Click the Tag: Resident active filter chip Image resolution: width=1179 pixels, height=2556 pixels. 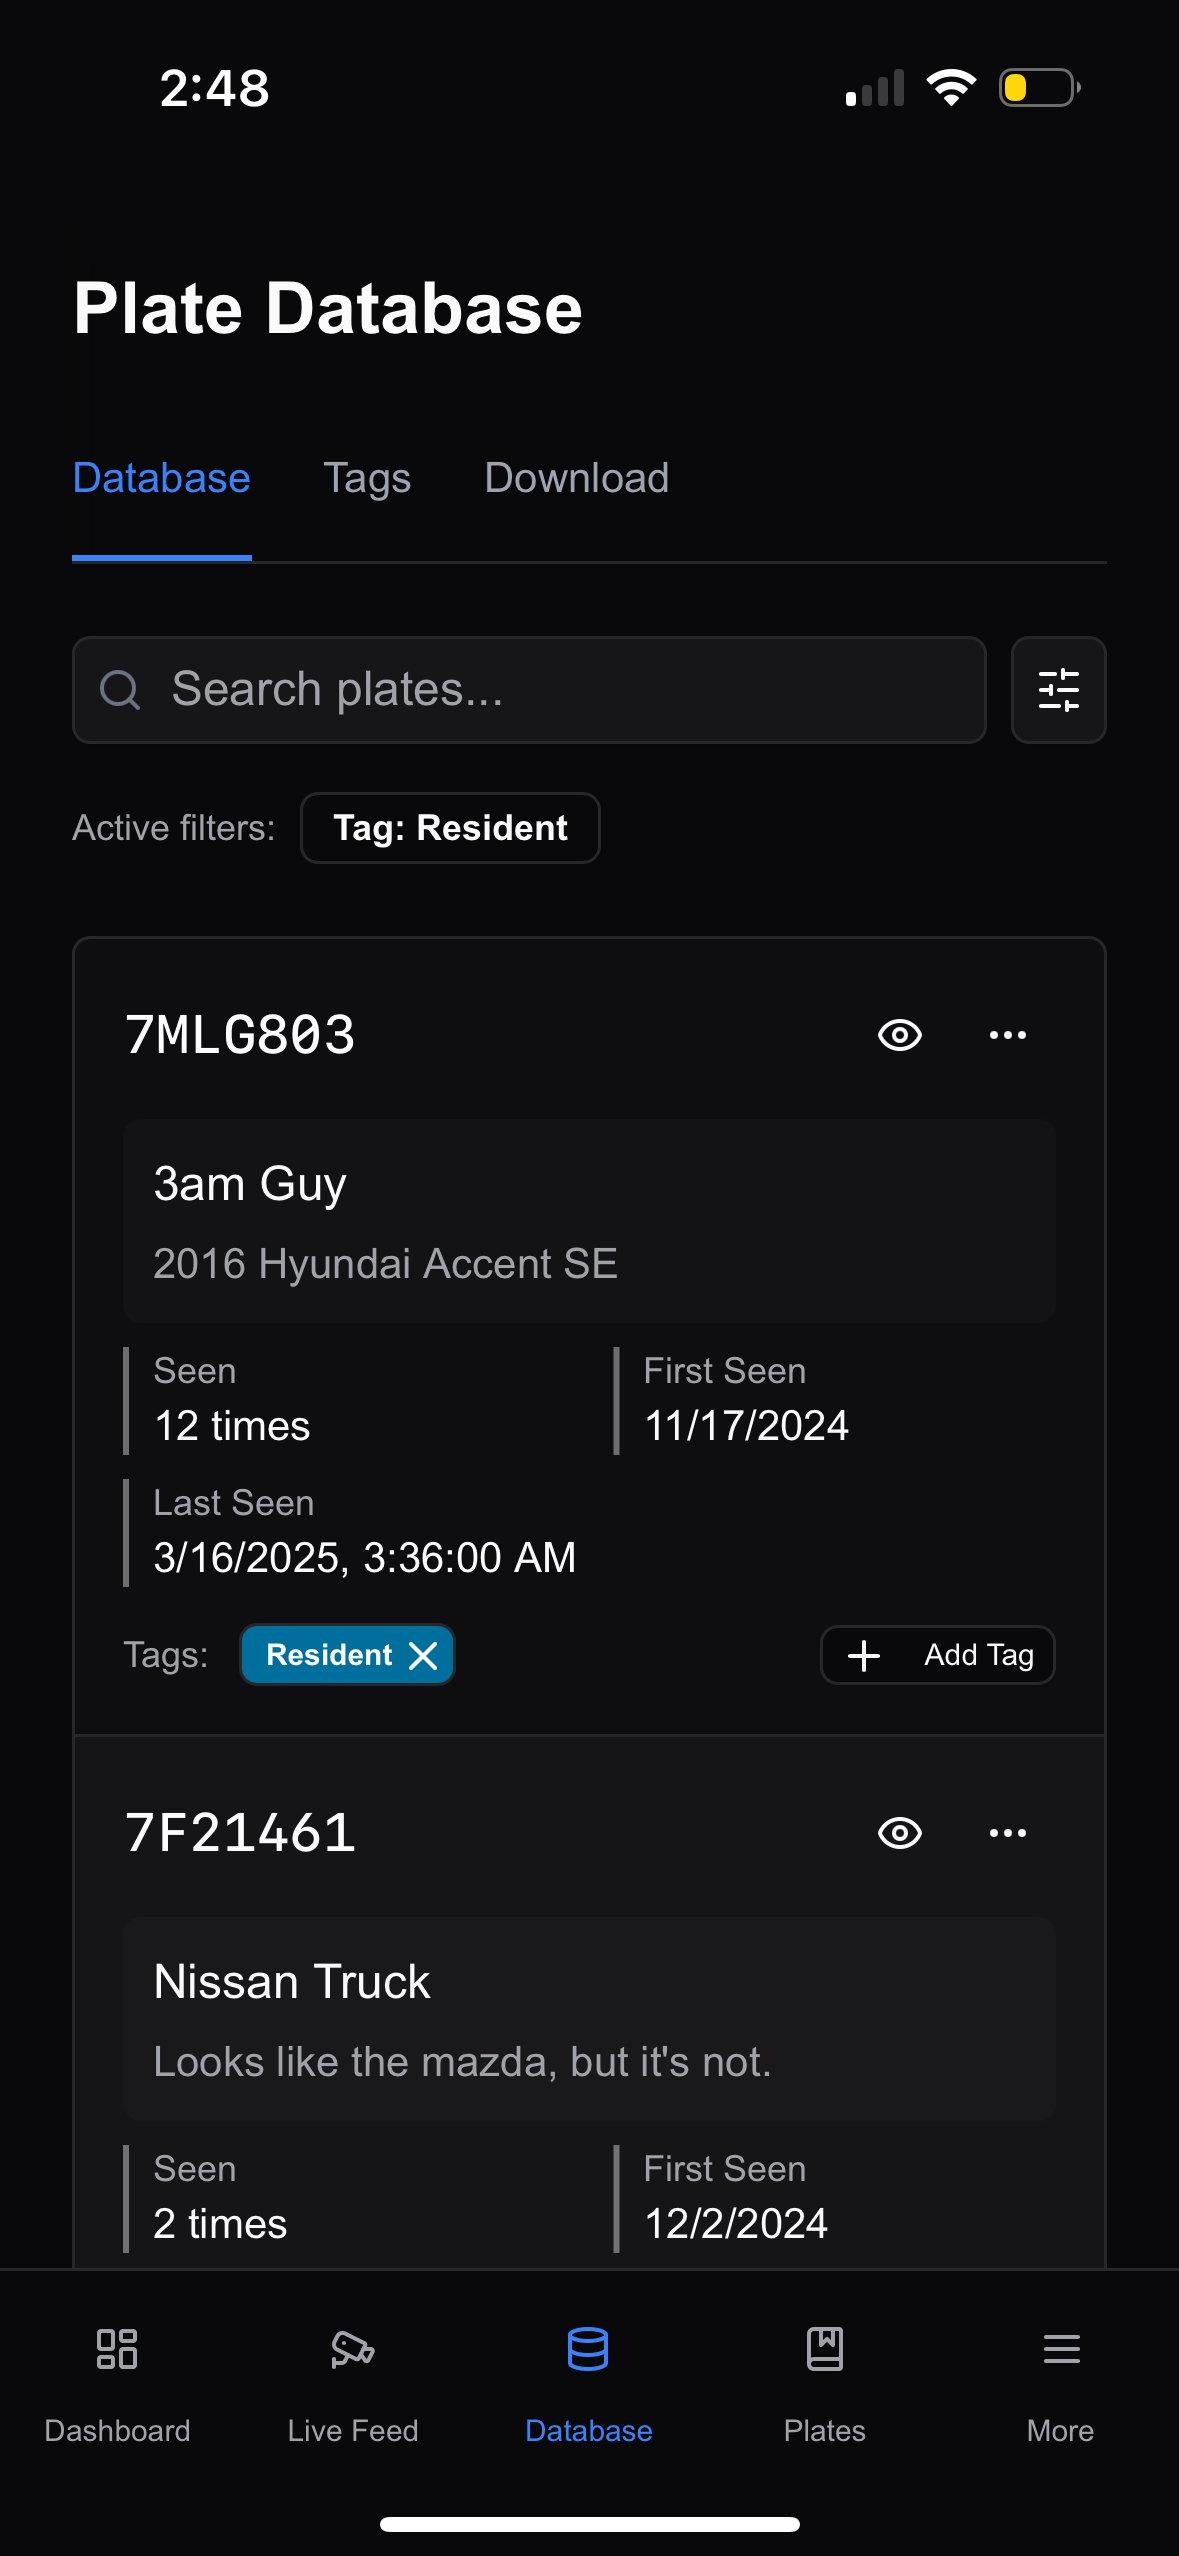pos(450,828)
